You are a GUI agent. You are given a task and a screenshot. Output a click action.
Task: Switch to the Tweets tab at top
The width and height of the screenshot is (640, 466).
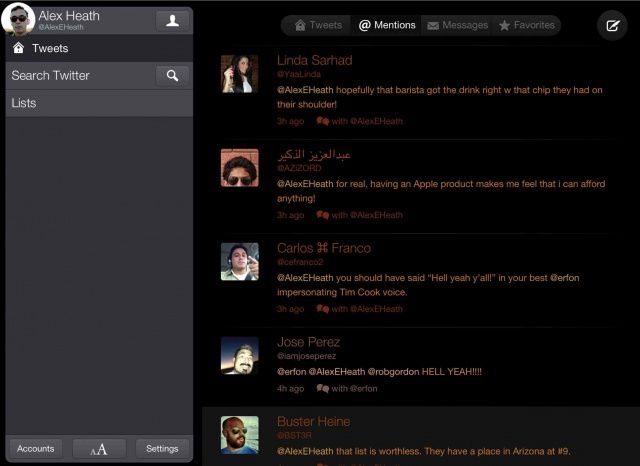coord(318,25)
